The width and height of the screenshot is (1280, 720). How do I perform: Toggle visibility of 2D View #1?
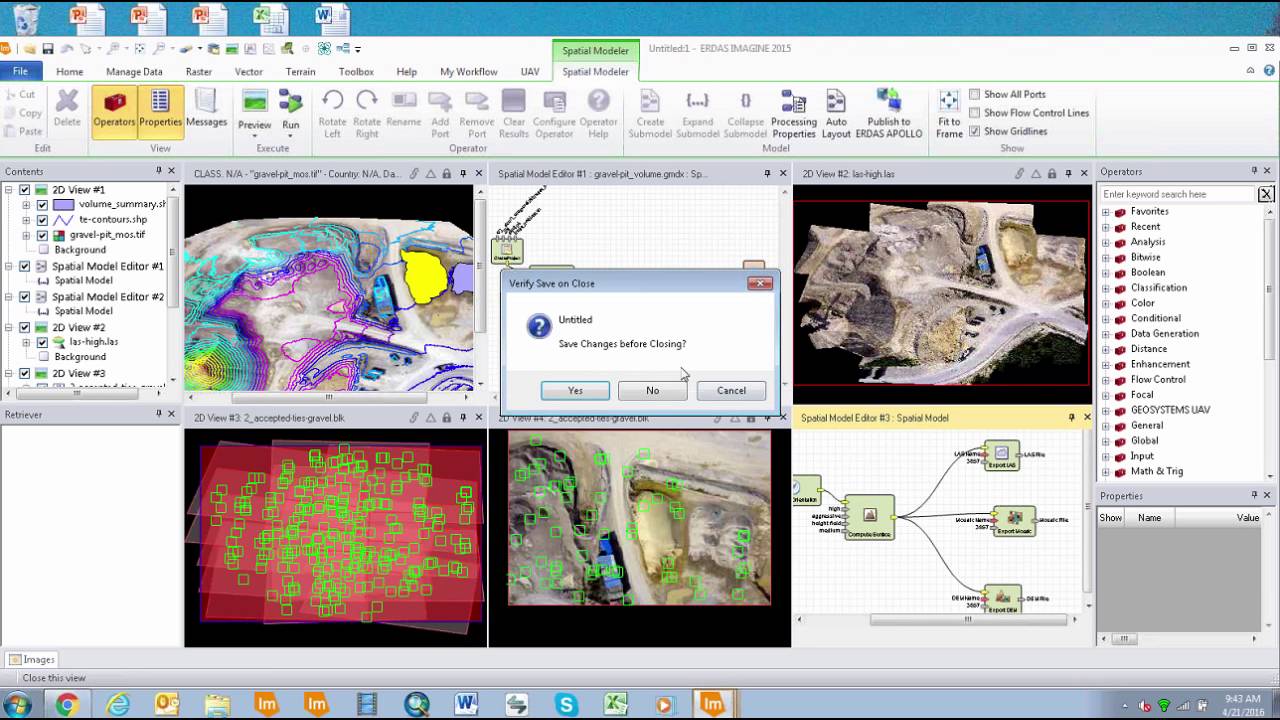click(25, 190)
